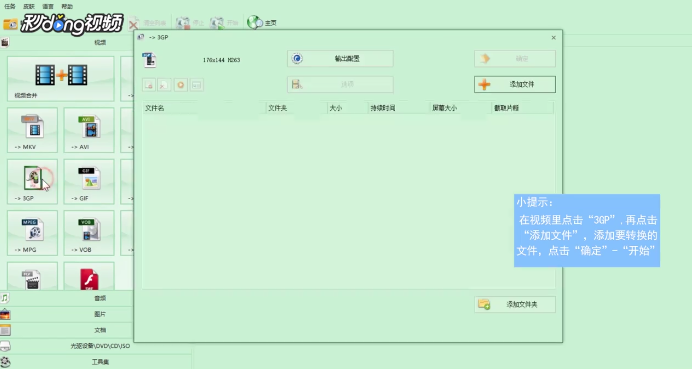Open the 帮助 menu
The width and height of the screenshot is (692, 369).
pos(67,7)
